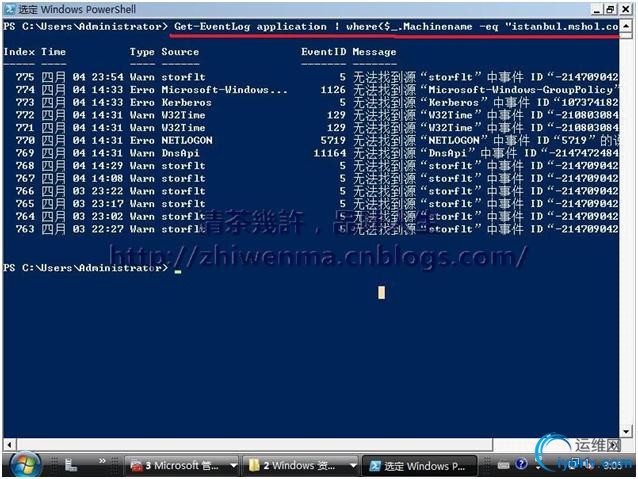Click the 'Source' column header

pos(180,52)
